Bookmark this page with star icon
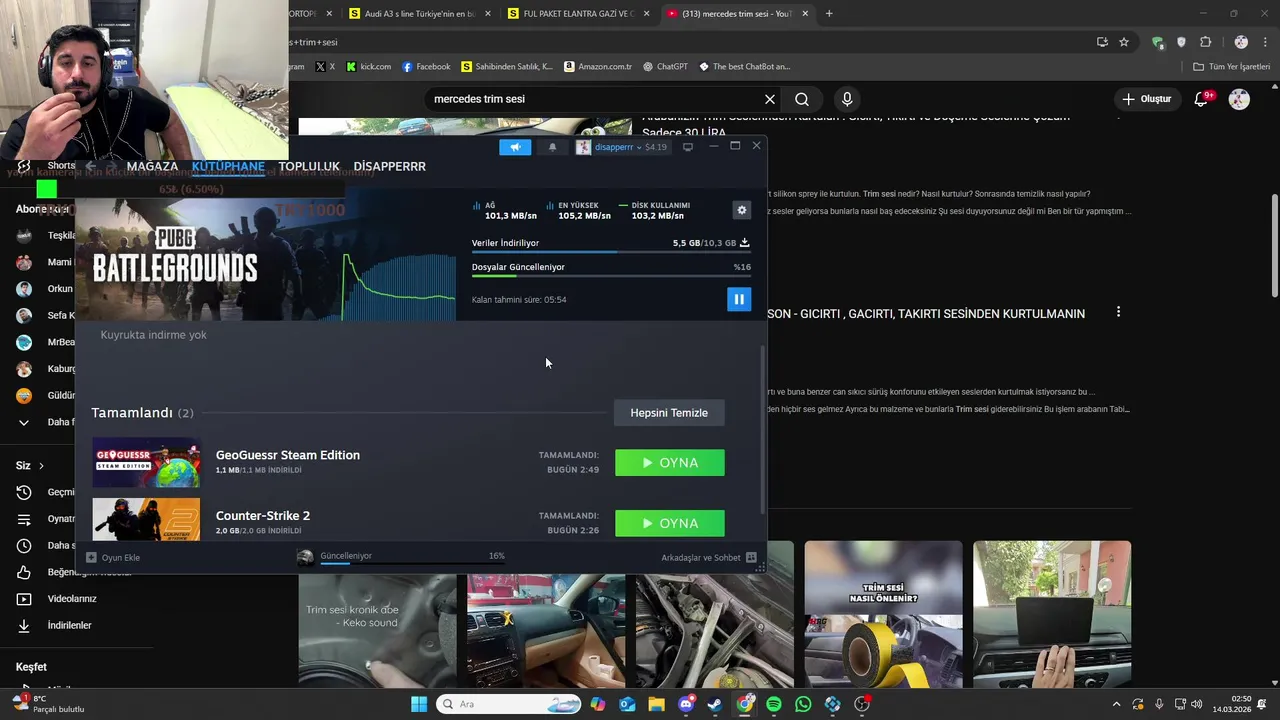 [1124, 42]
